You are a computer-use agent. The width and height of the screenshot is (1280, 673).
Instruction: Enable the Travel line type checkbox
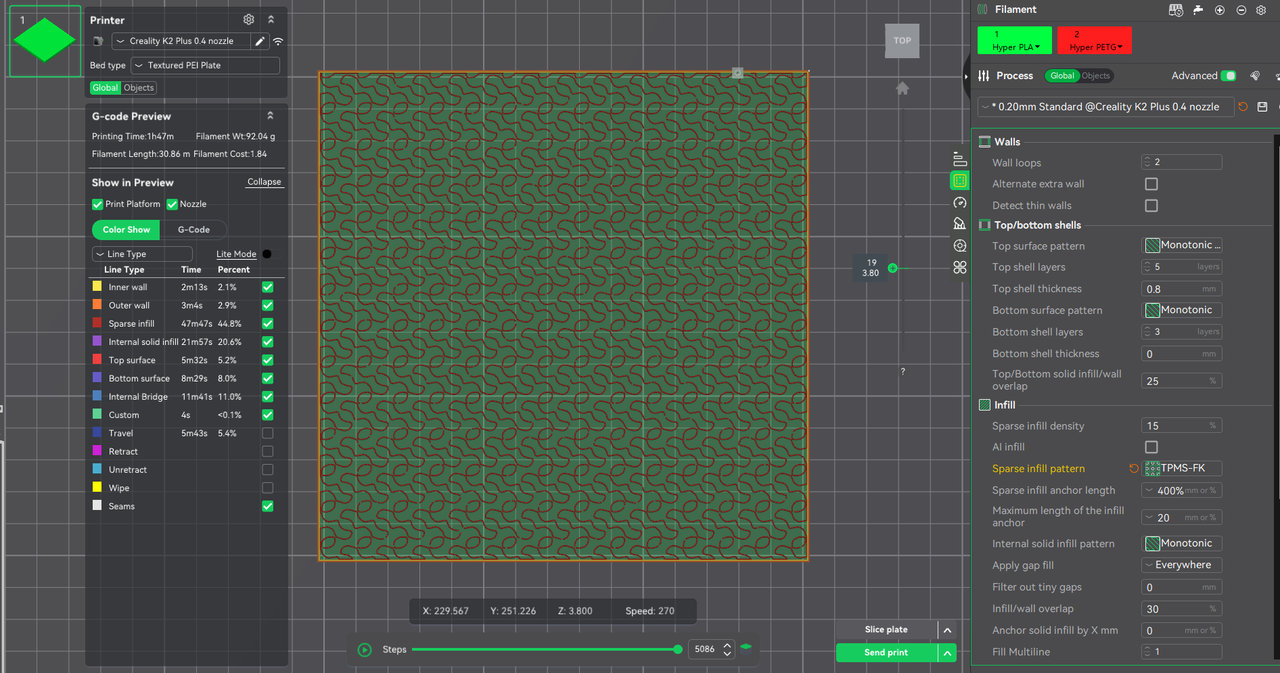(x=267, y=433)
